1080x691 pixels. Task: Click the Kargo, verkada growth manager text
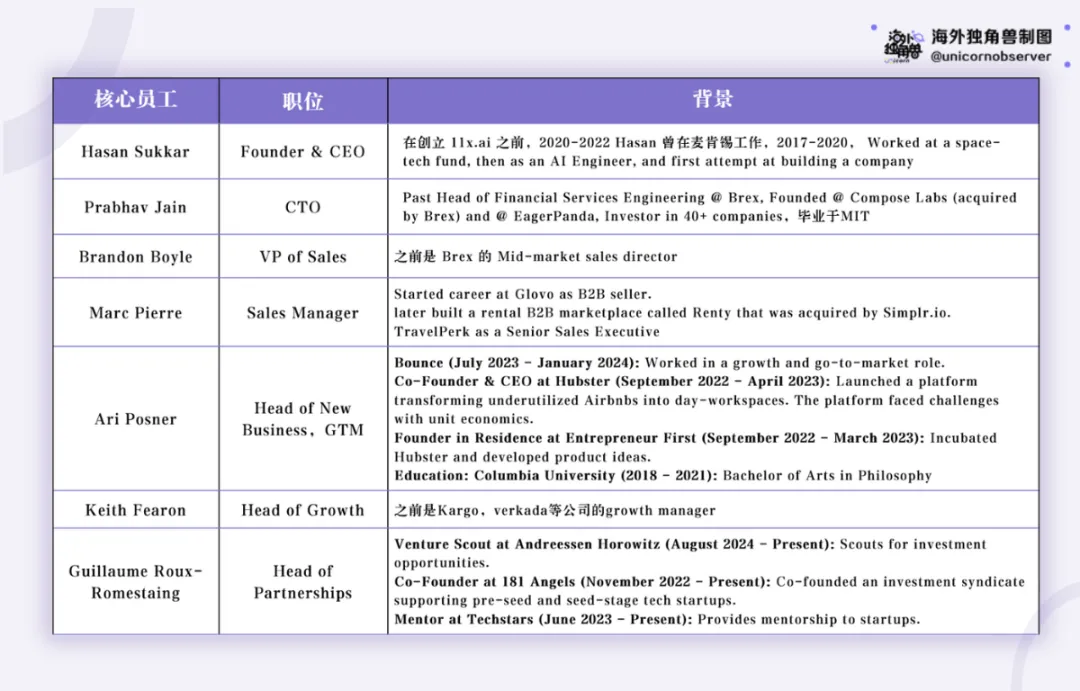pos(555,510)
